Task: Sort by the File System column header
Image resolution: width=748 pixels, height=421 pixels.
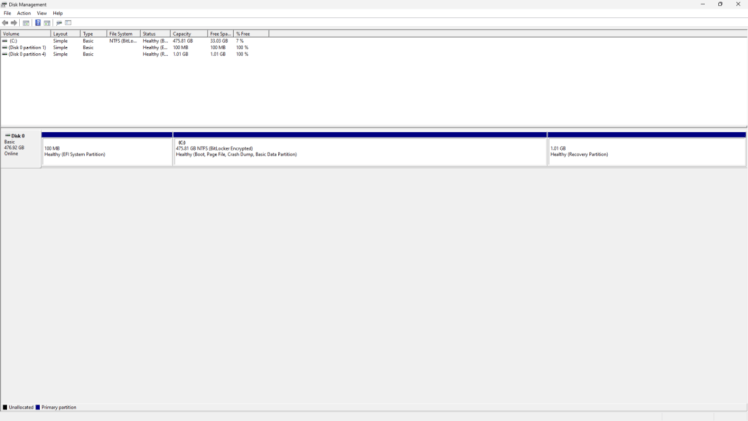Action: tap(121, 34)
